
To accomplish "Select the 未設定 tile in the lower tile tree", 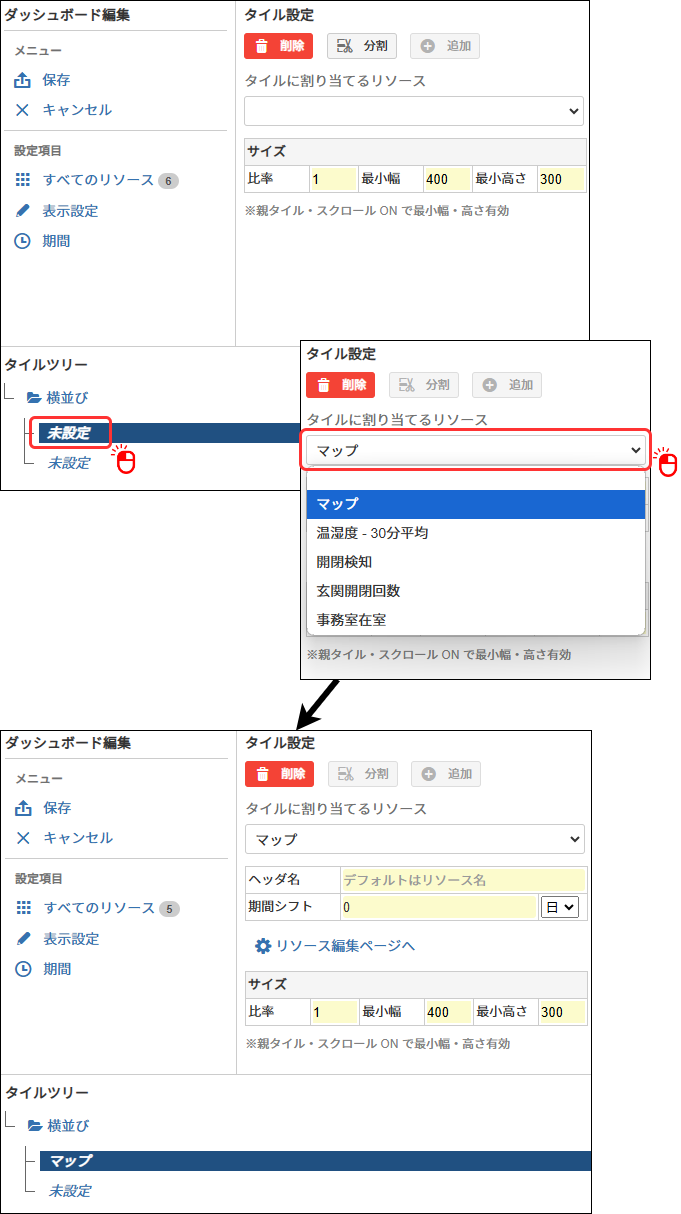I will 70,1191.
